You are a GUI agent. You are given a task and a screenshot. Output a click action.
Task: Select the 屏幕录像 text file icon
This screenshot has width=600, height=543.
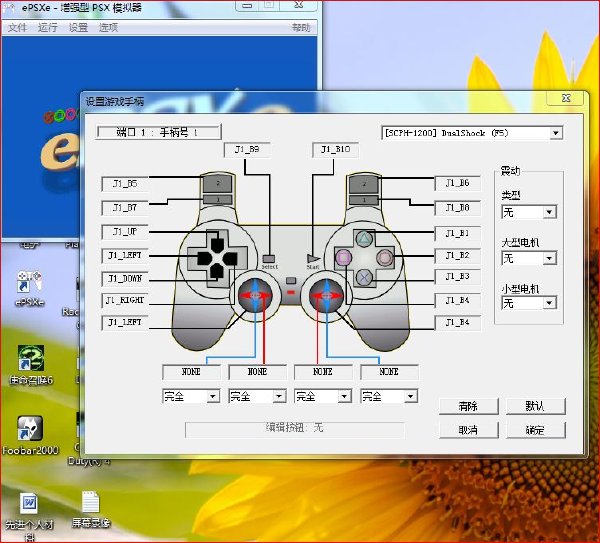tap(91, 509)
